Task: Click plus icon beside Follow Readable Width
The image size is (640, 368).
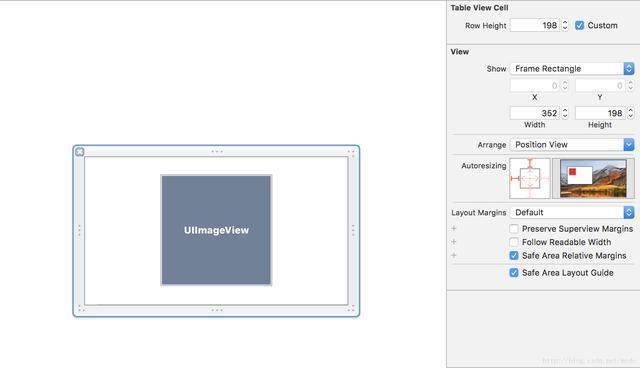Action: click(x=454, y=242)
